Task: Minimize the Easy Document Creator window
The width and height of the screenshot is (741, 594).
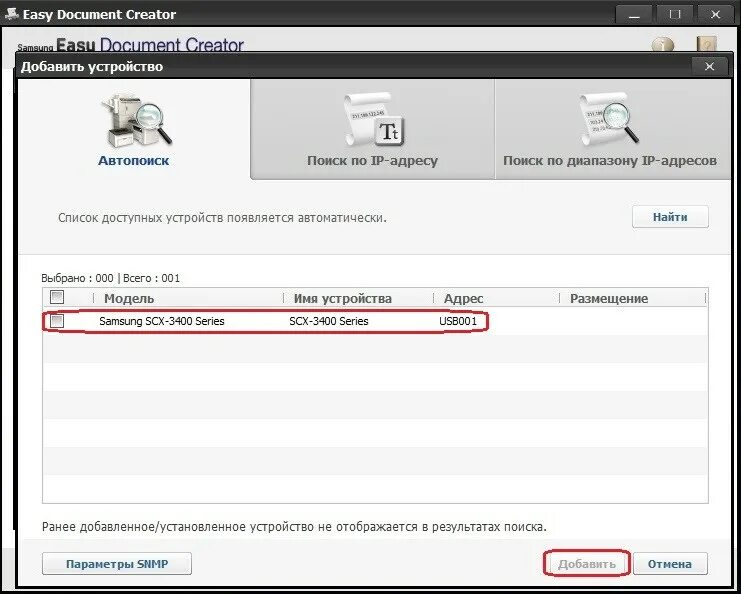Action: click(634, 15)
